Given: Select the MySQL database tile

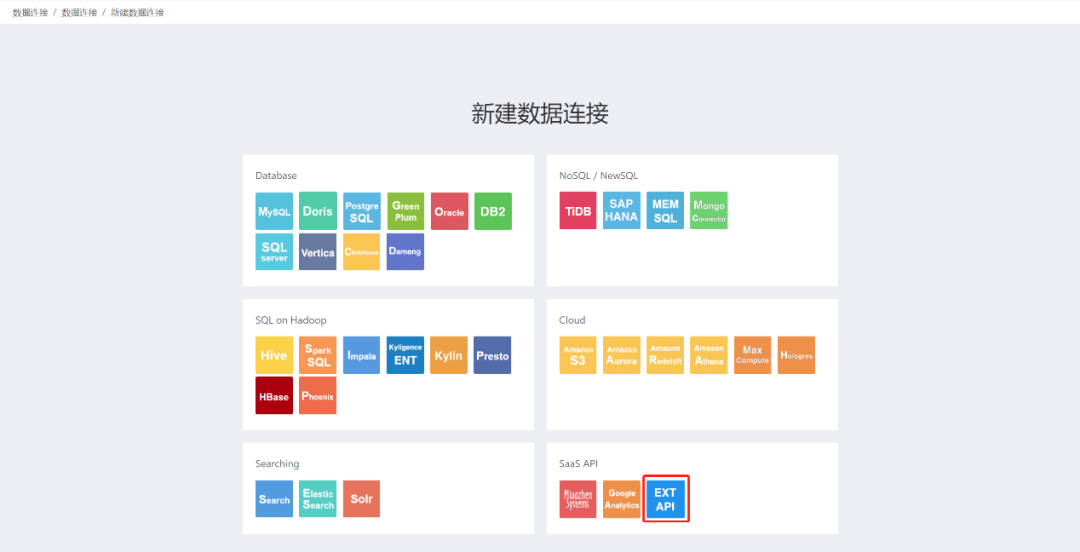Looking at the screenshot, I should click(274, 211).
